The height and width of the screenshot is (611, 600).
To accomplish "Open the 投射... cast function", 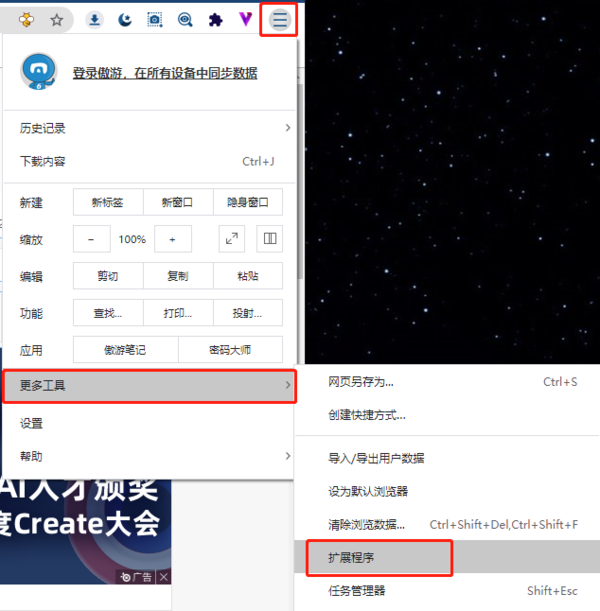I will (x=248, y=313).
